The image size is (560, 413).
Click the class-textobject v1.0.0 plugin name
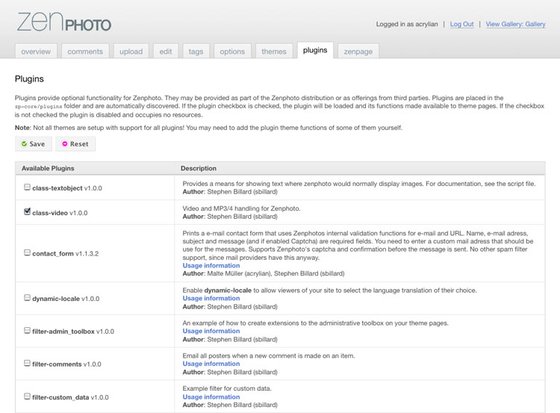point(67,188)
